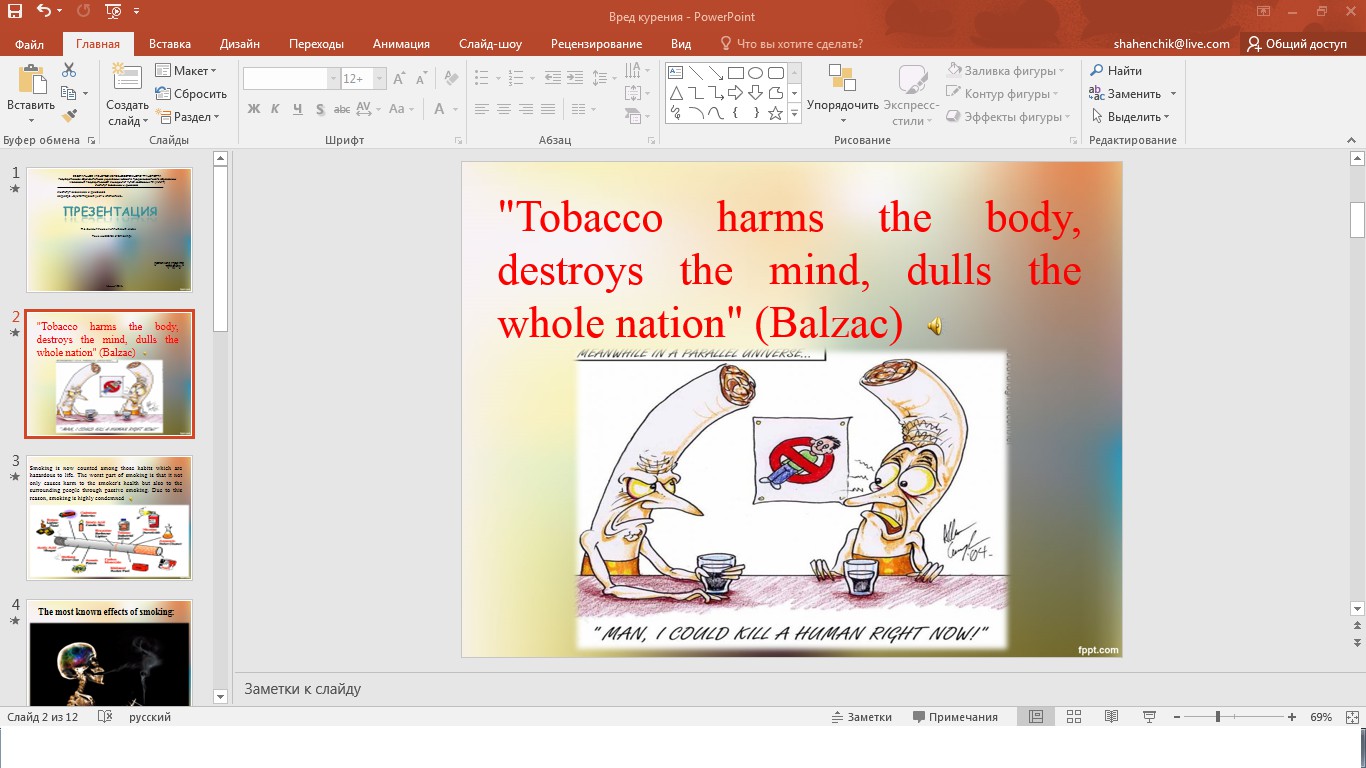
Task: Toggle underline Ч formatting
Action: coord(298,109)
